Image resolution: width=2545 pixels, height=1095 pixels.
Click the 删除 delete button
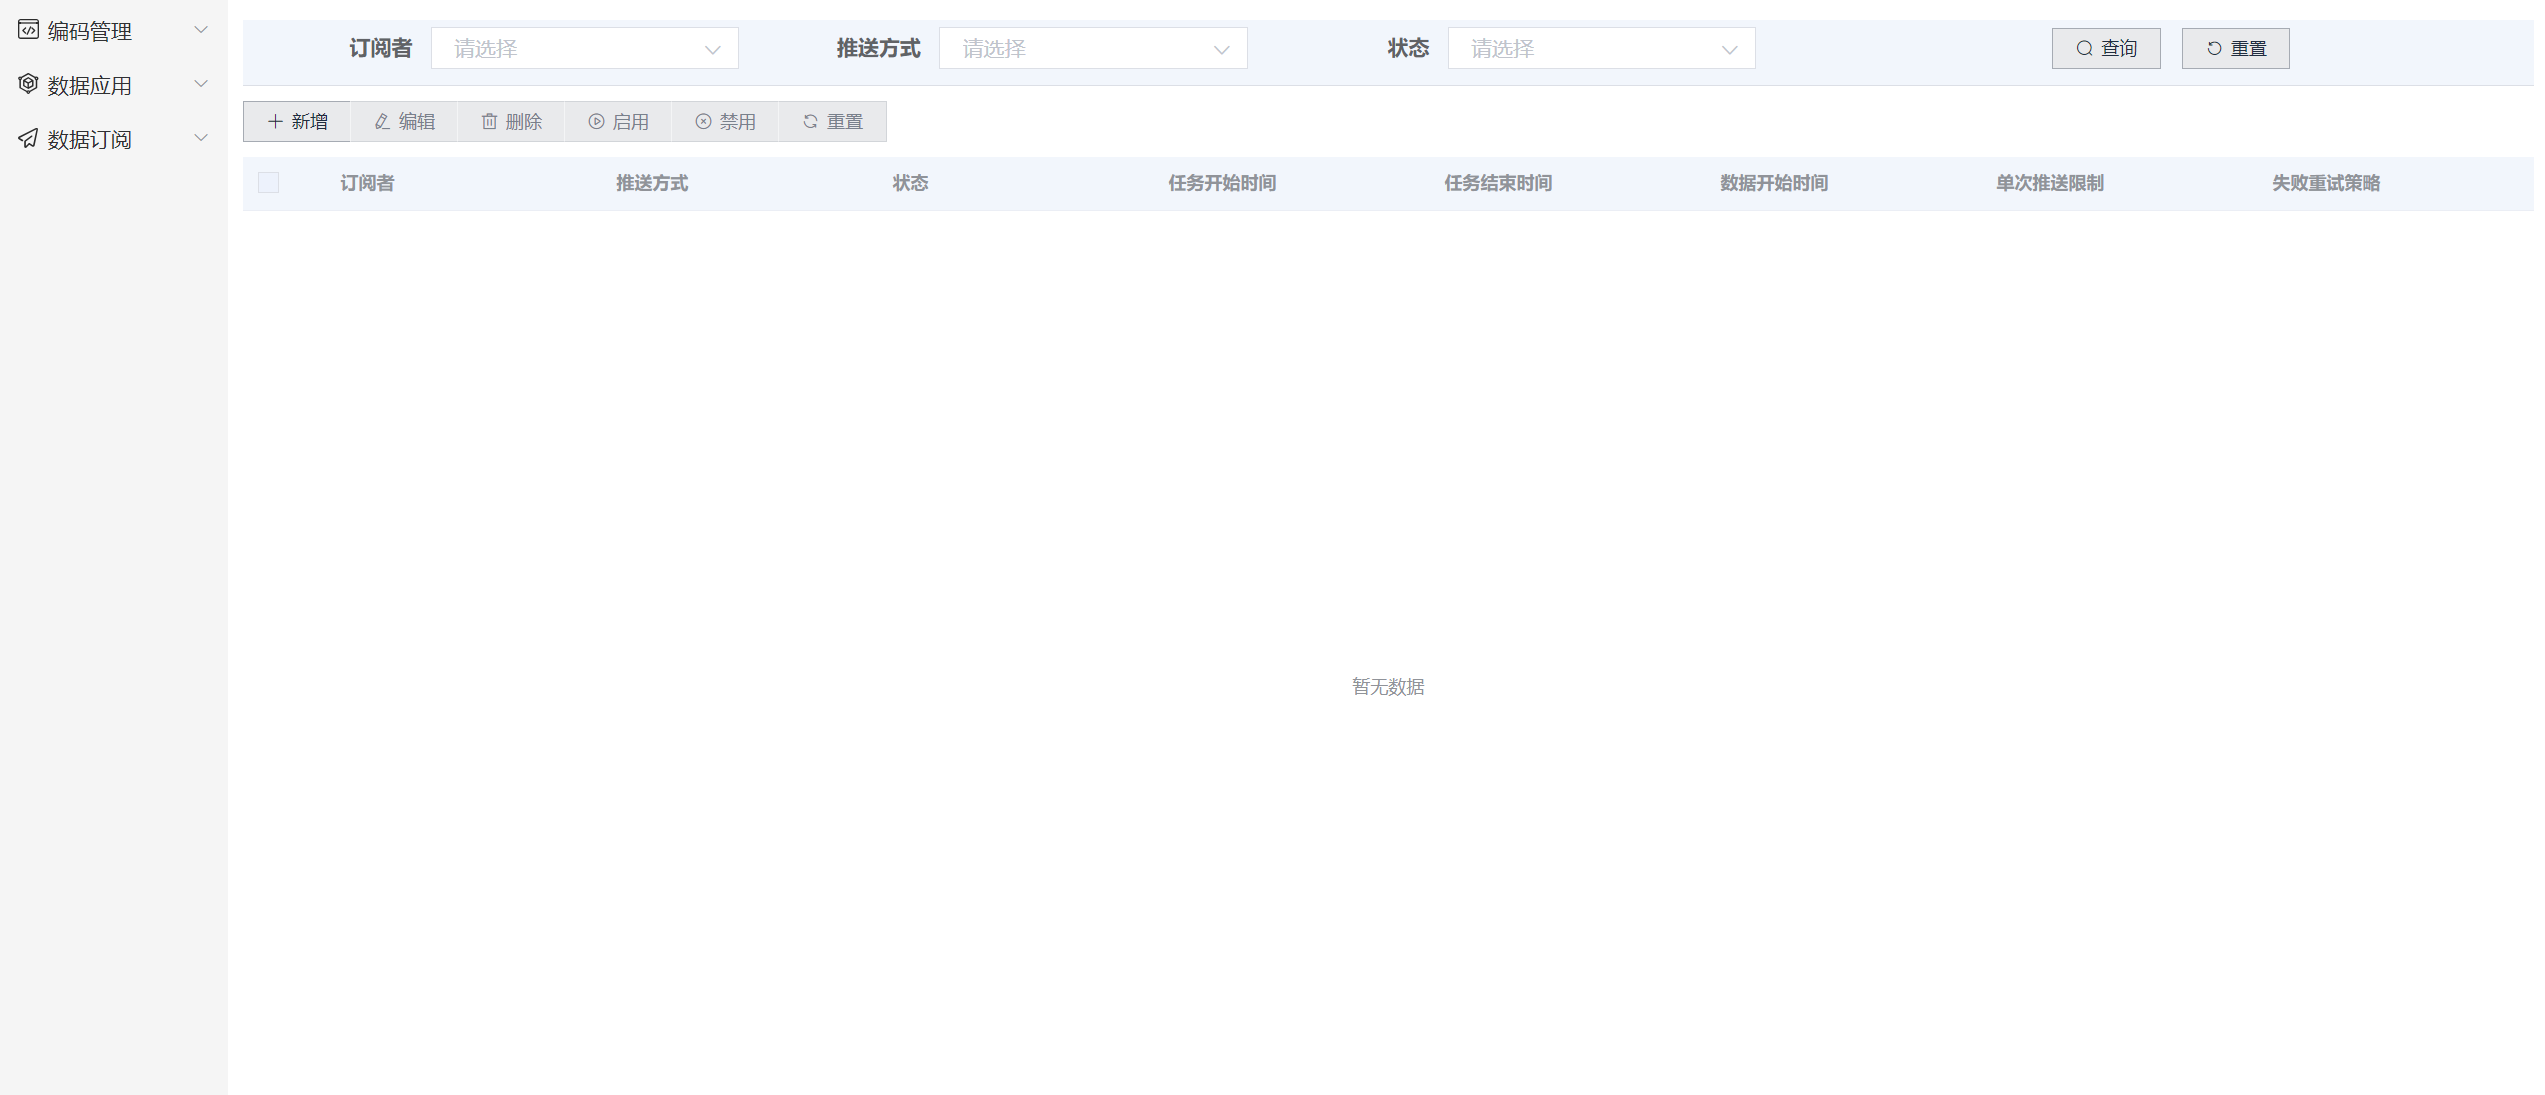[x=511, y=122]
